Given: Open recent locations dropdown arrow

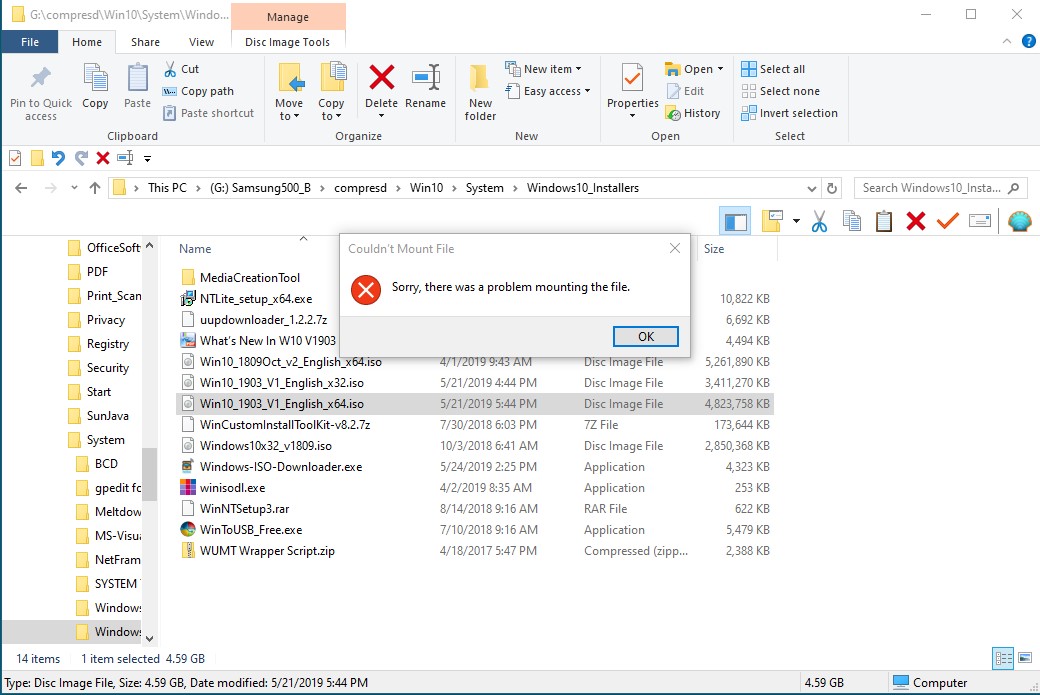Looking at the screenshot, I should tap(74, 188).
